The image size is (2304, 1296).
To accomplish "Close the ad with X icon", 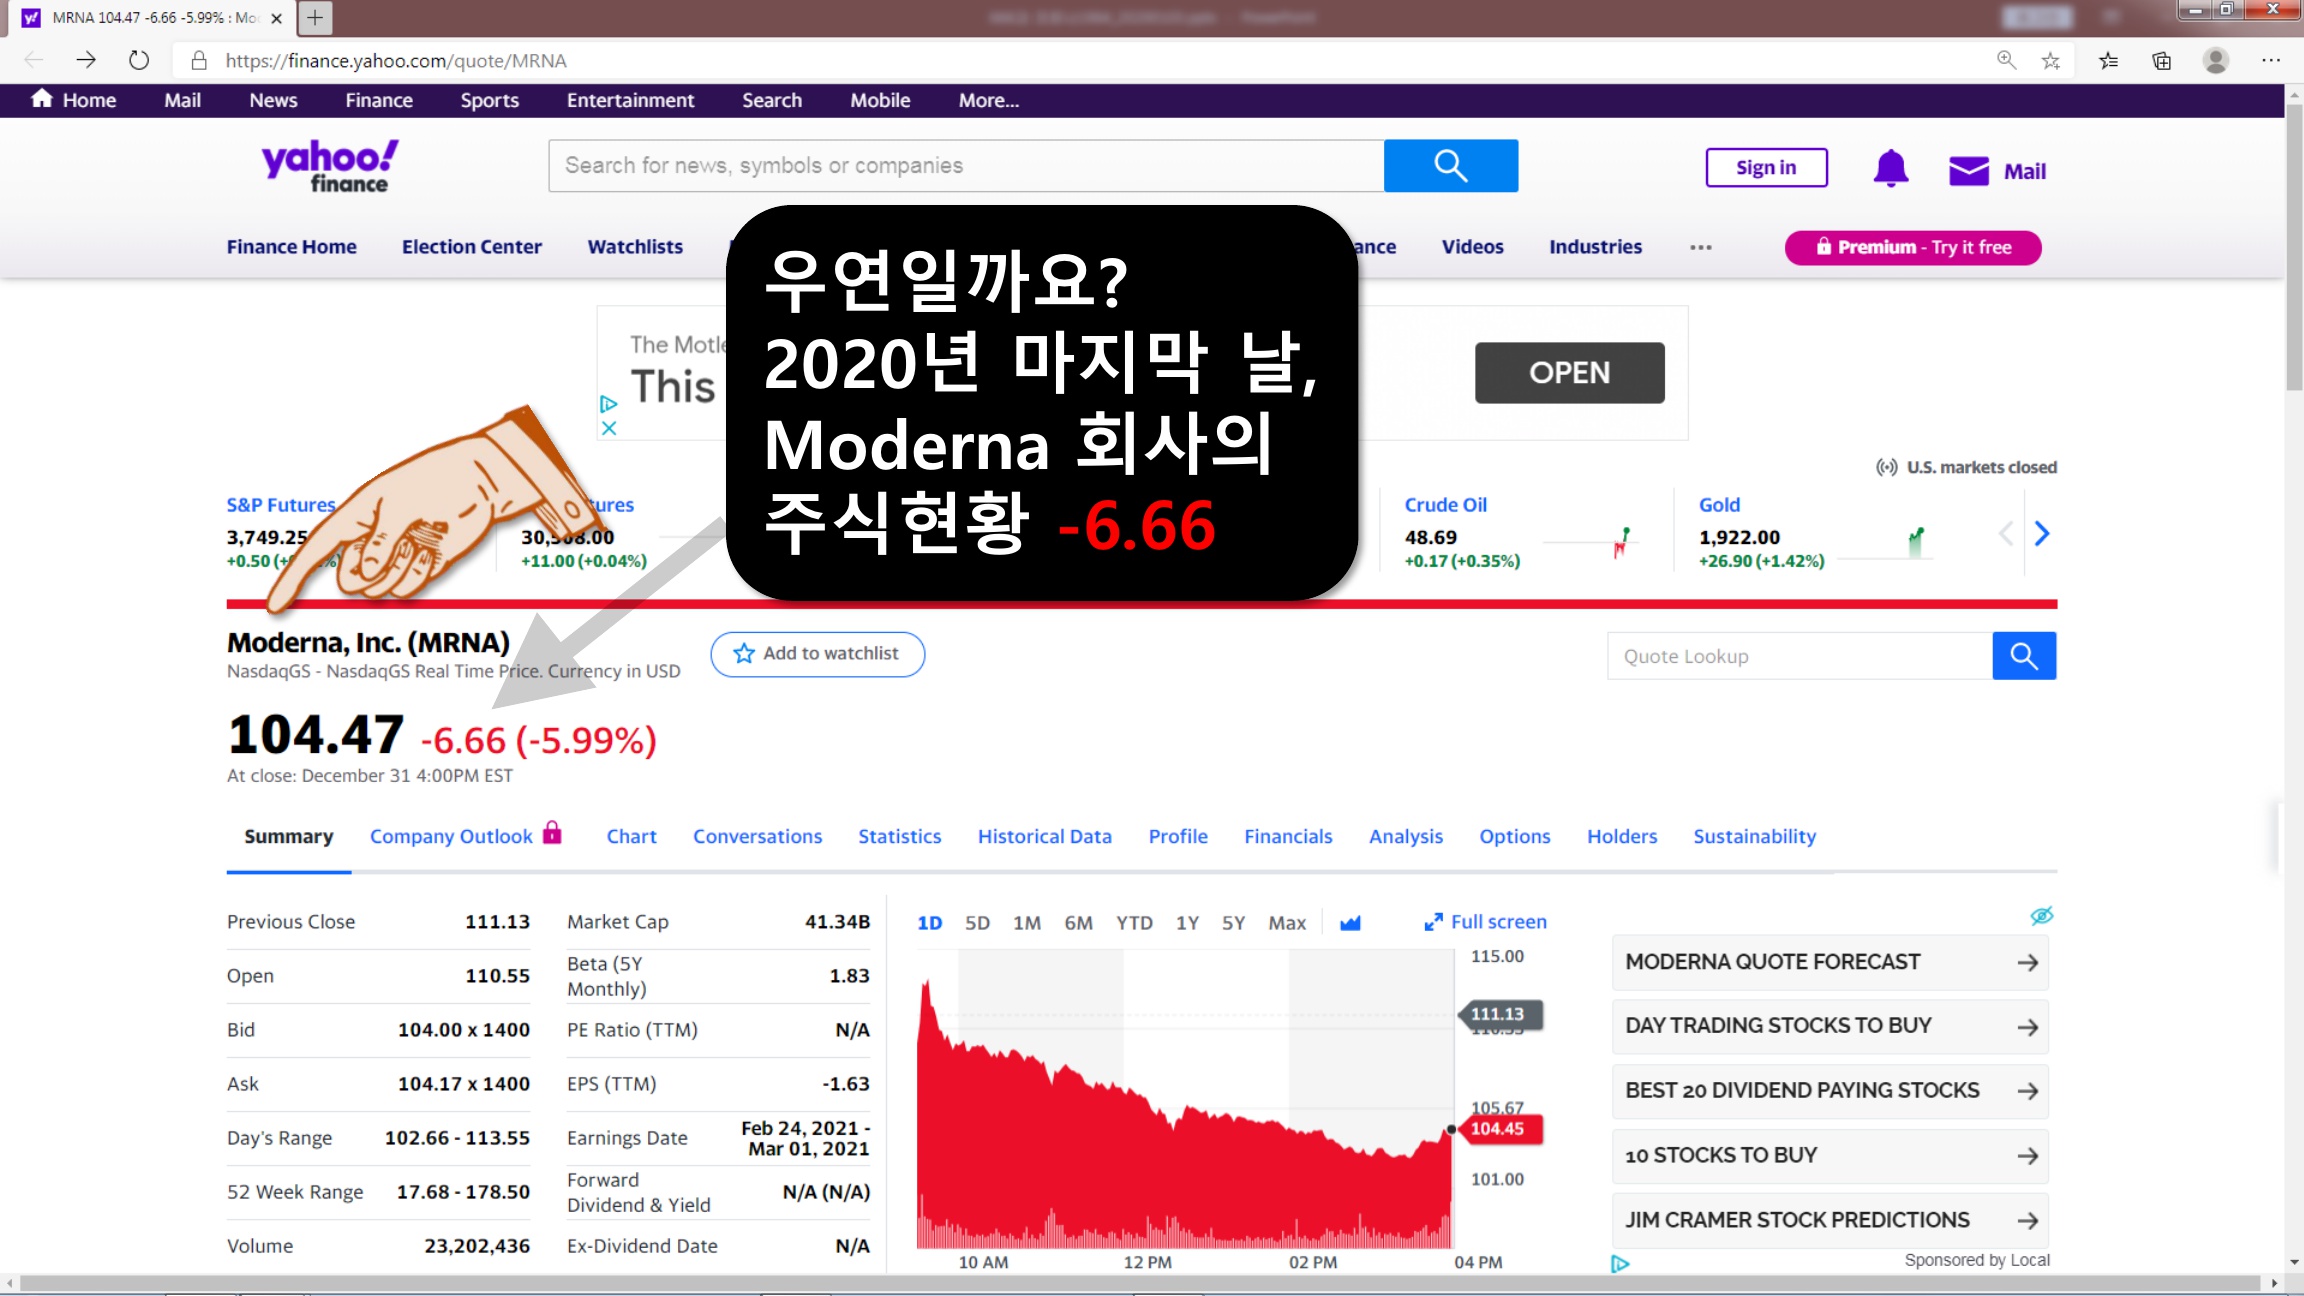I will coord(609,428).
